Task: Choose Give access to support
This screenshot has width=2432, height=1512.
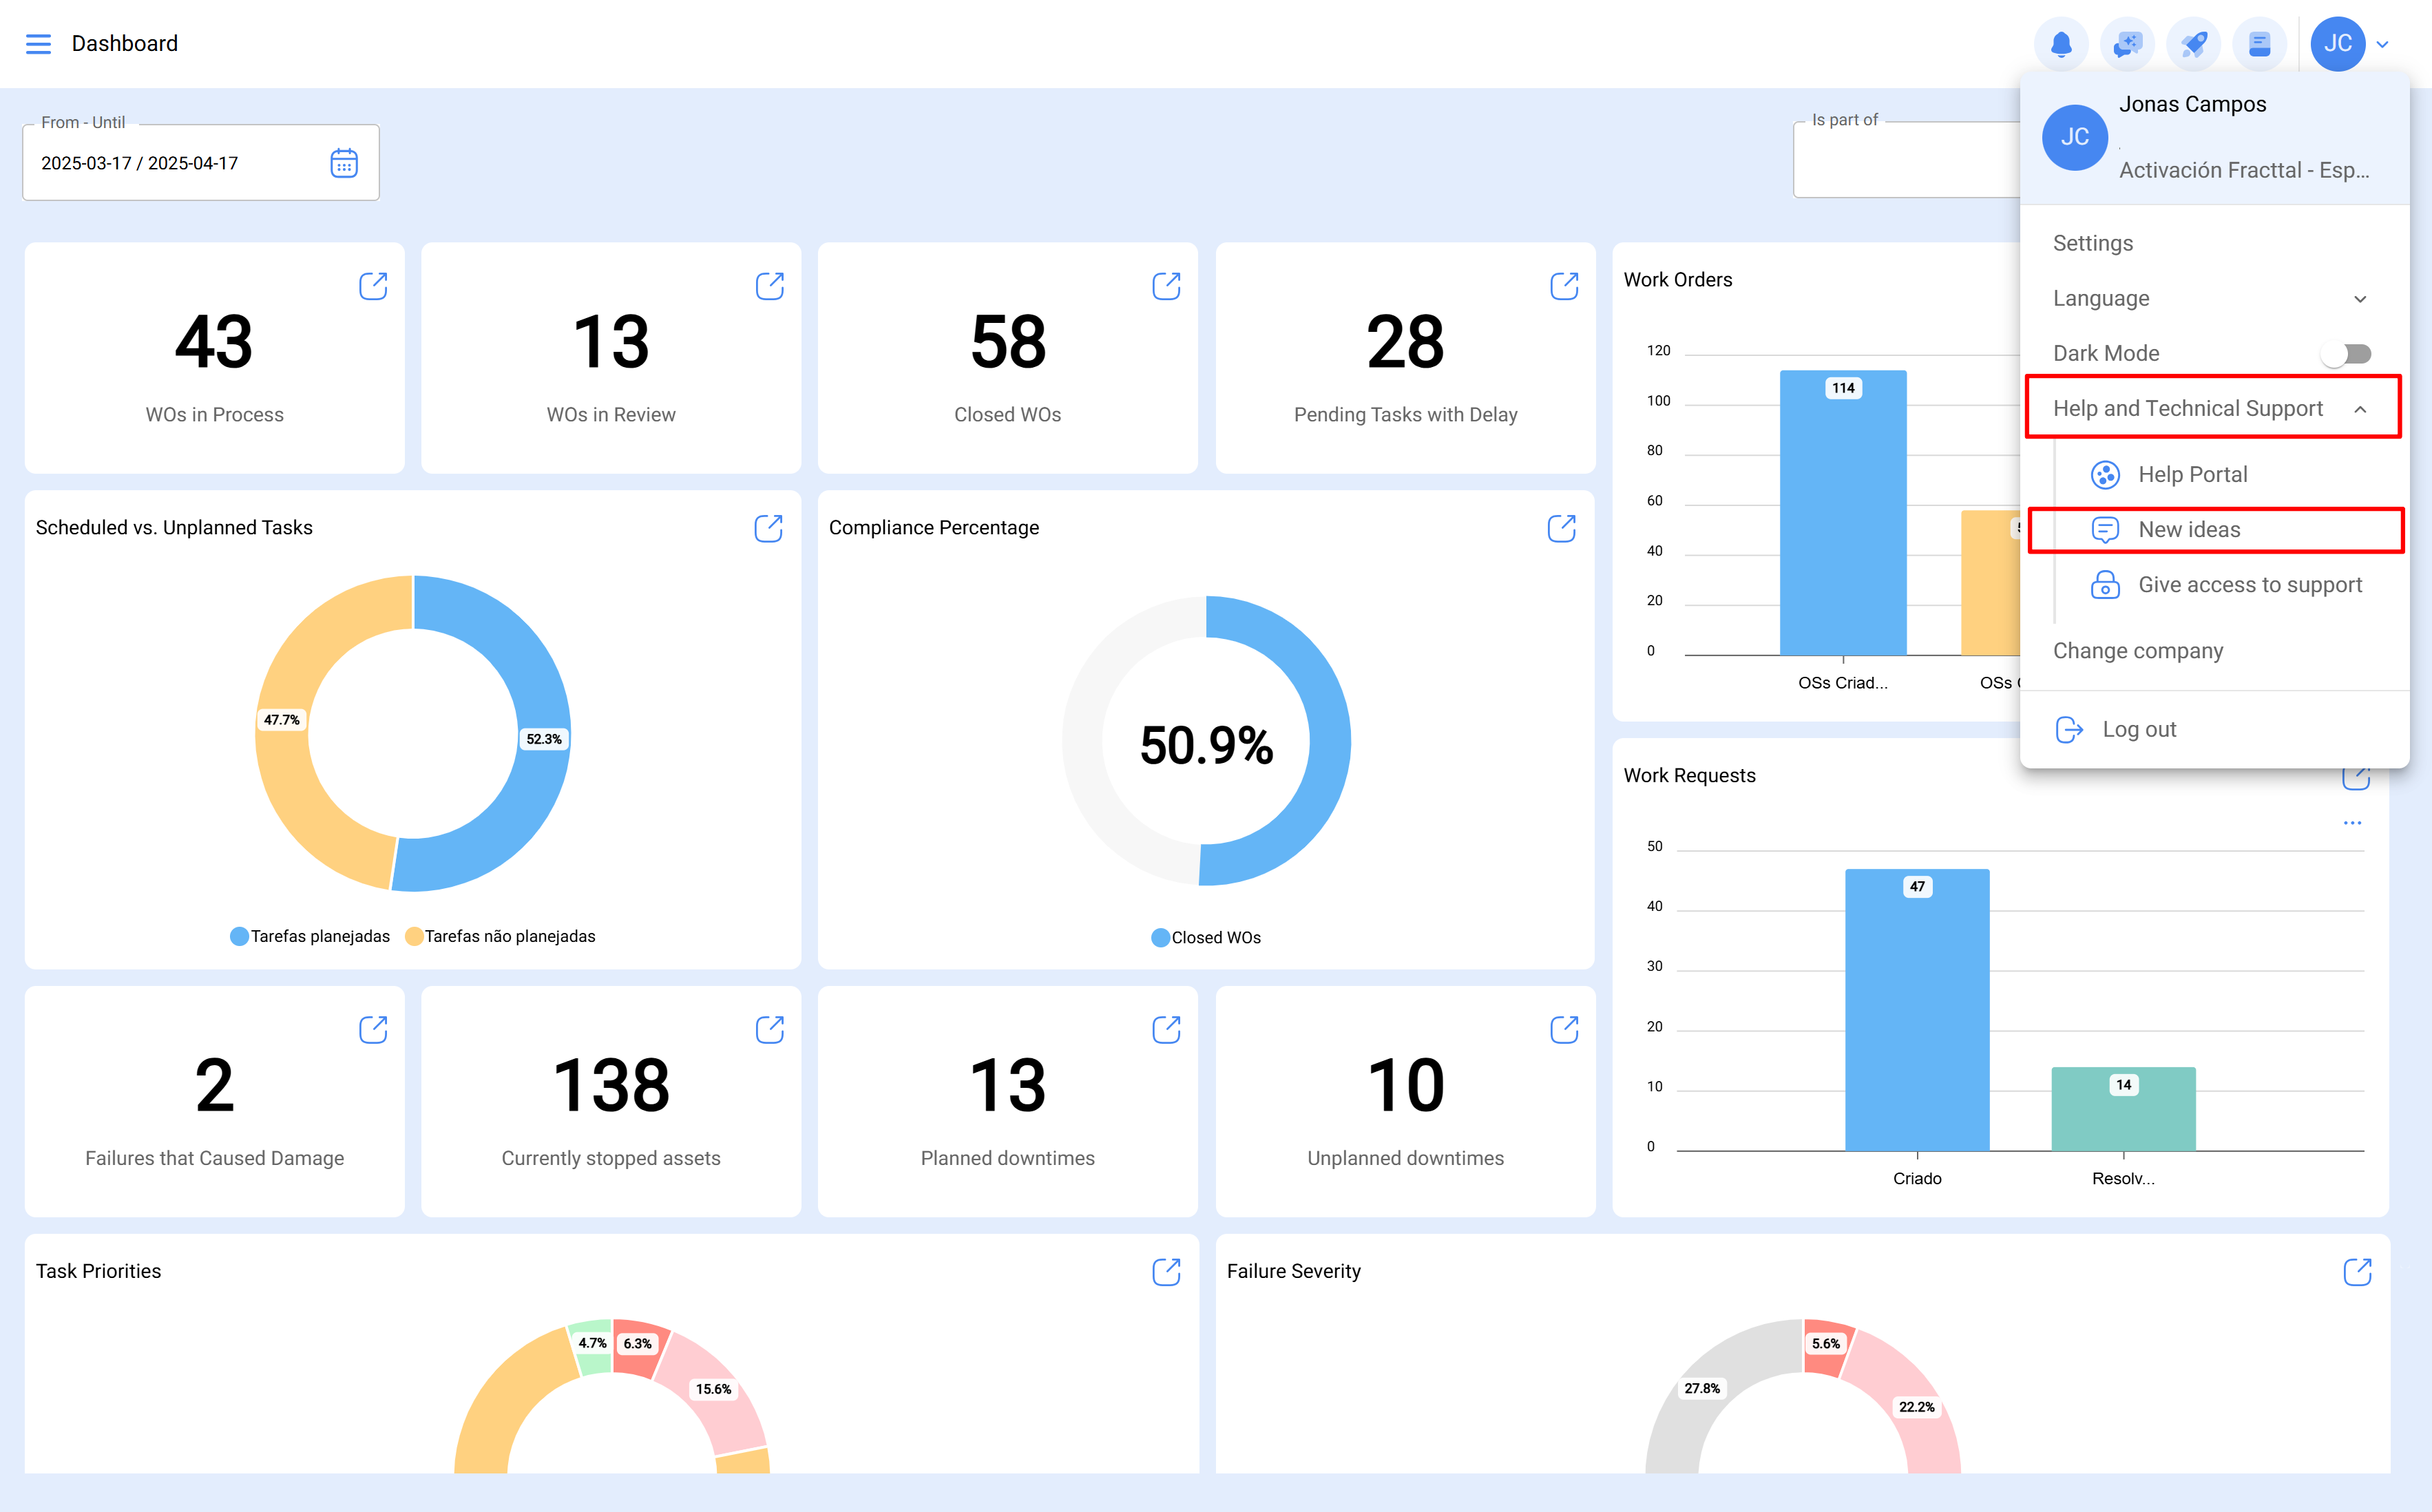Action: click(2250, 585)
